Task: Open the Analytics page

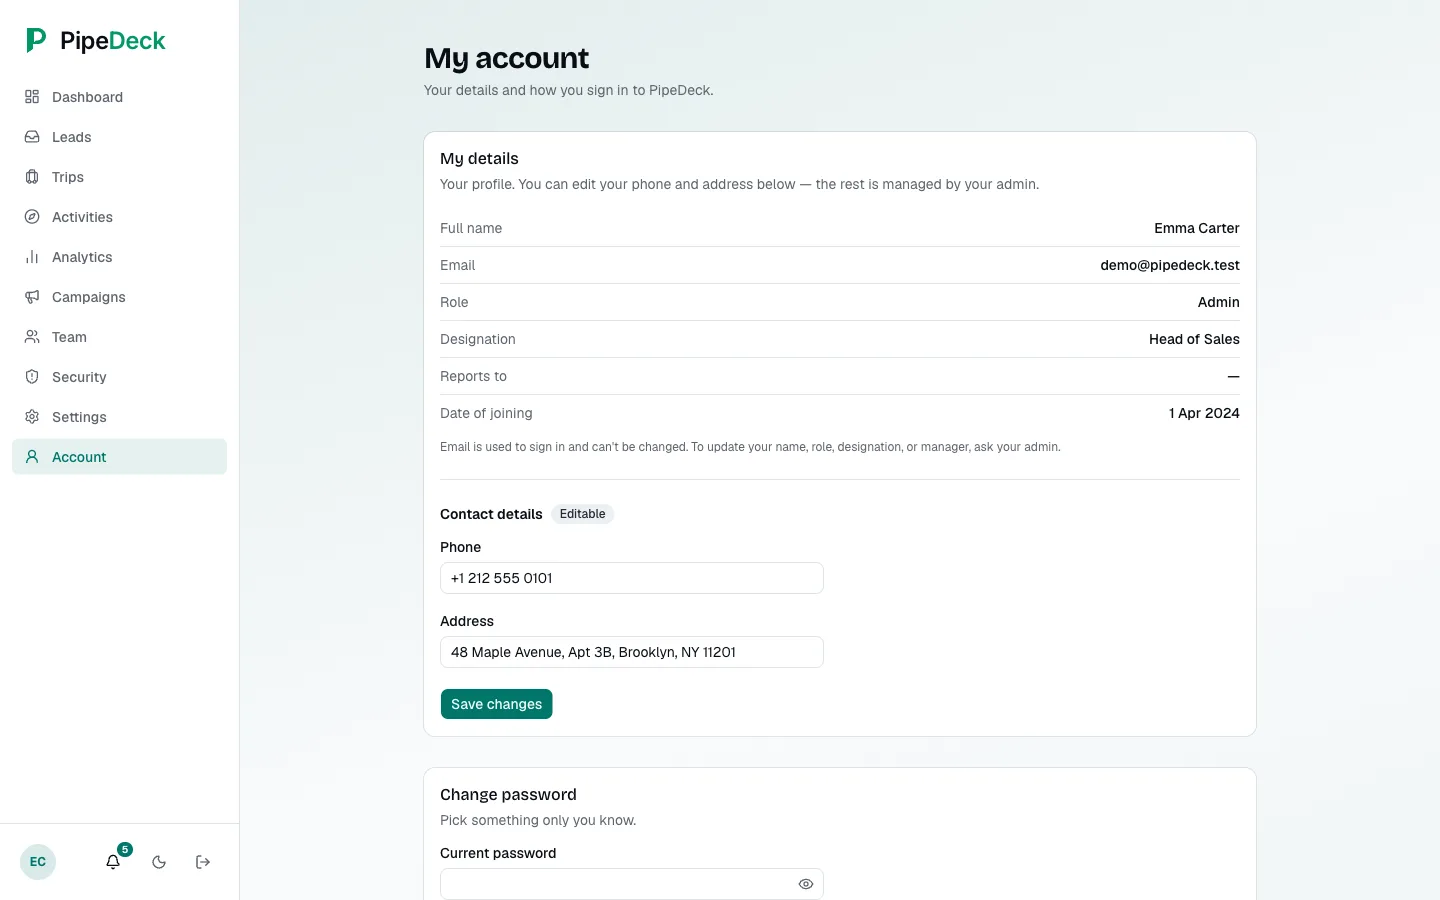Action: (119, 257)
